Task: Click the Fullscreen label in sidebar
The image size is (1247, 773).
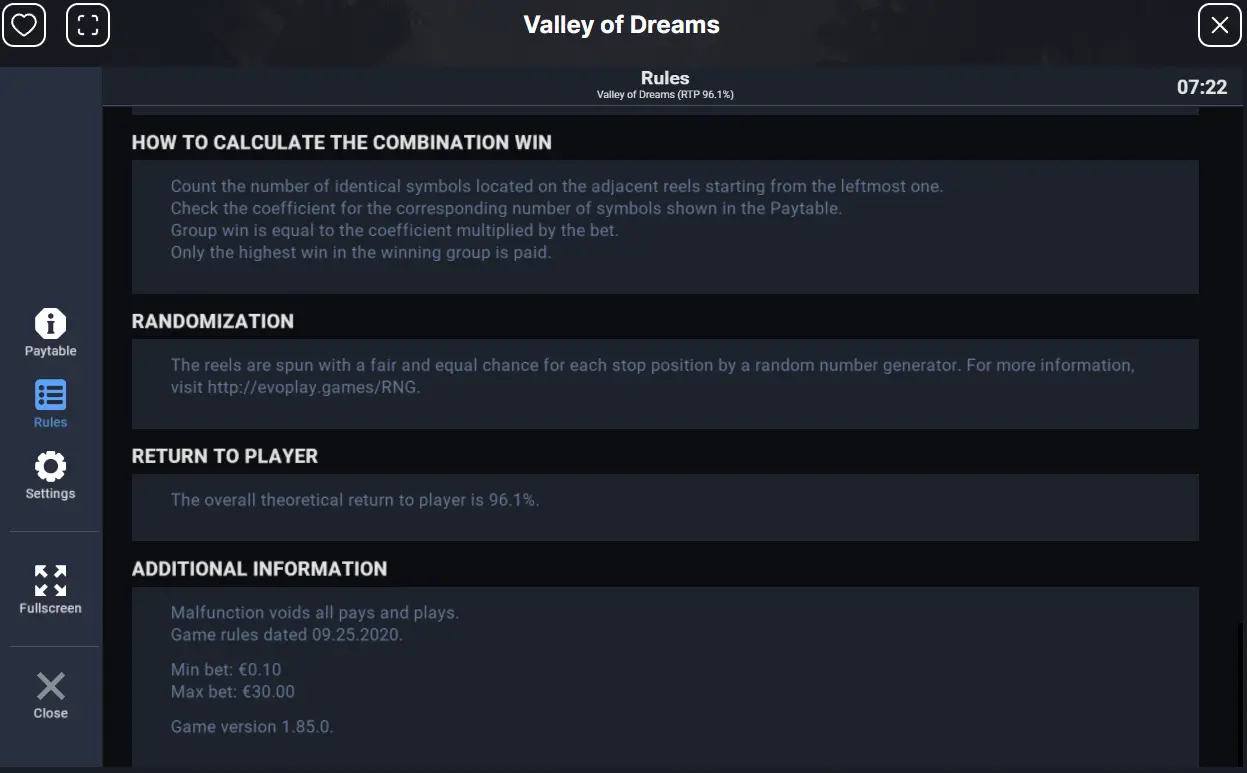Action: [x=50, y=608]
